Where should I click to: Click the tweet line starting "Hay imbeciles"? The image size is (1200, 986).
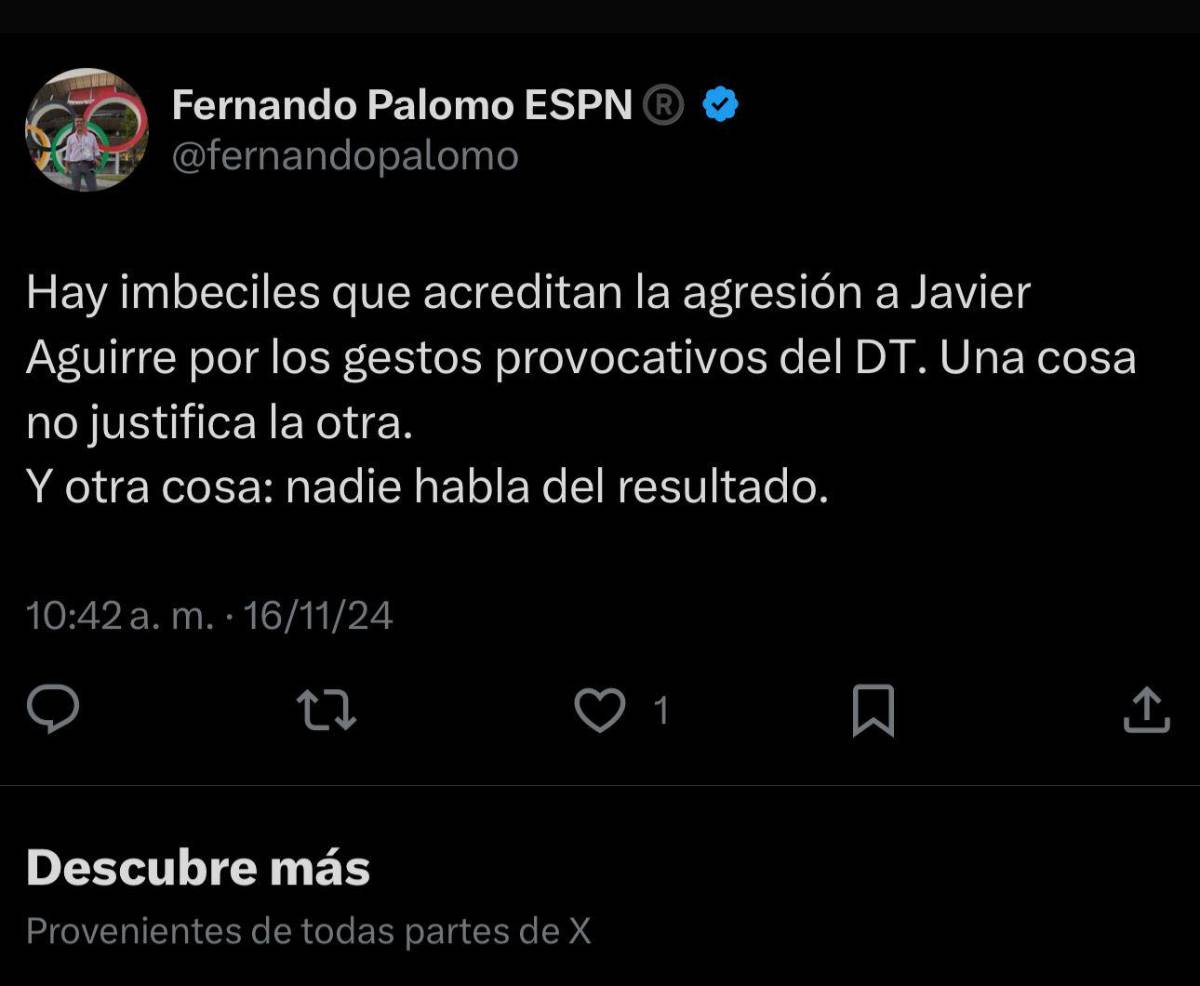pyautogui.click(x=528, y=294)
